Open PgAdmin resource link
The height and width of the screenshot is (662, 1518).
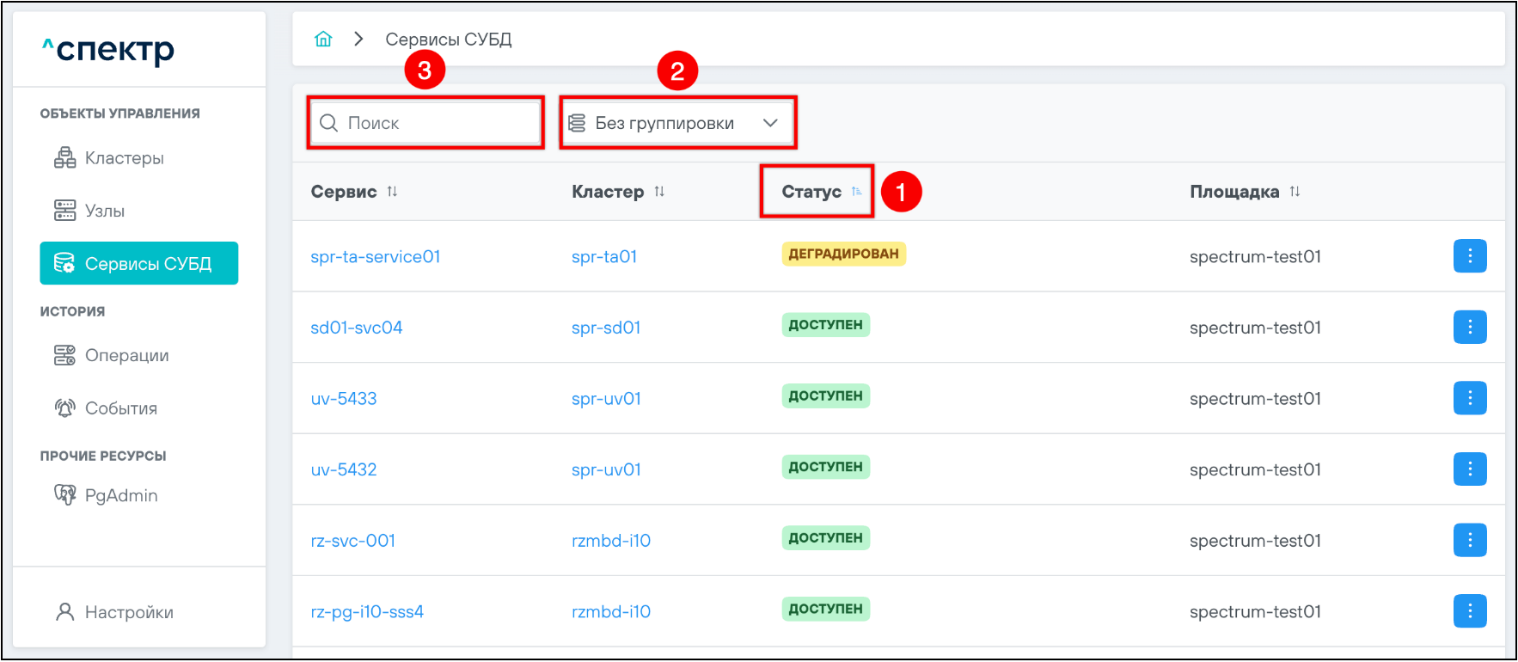[x=120, y=495]
